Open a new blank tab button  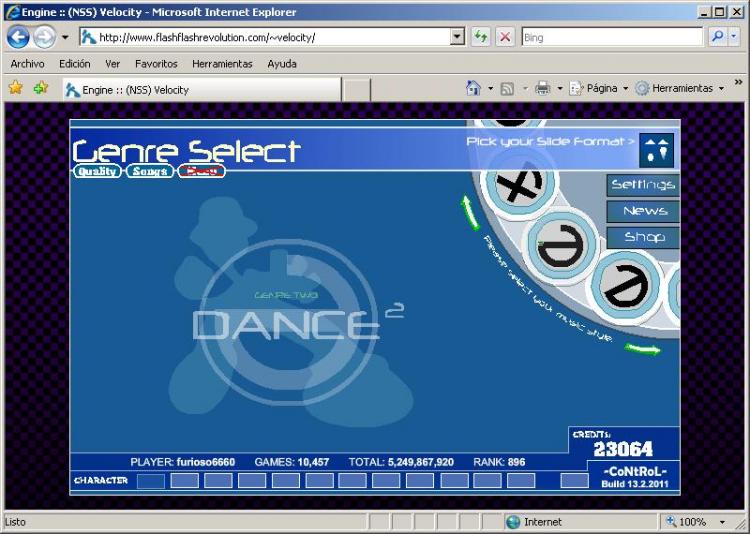point(357,89)
